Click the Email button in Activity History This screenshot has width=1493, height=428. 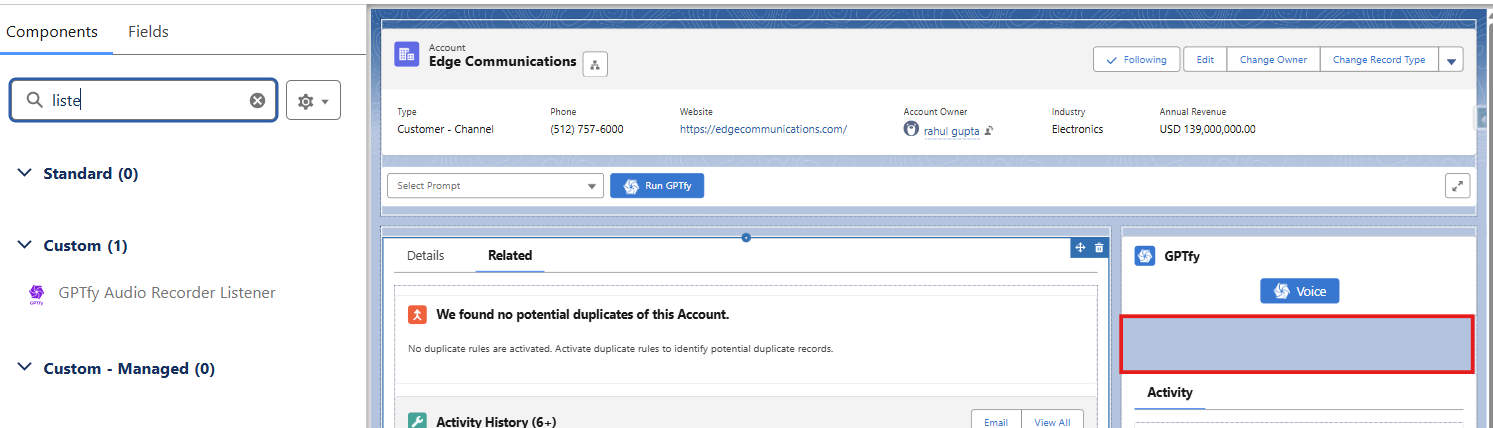[996, 422]
